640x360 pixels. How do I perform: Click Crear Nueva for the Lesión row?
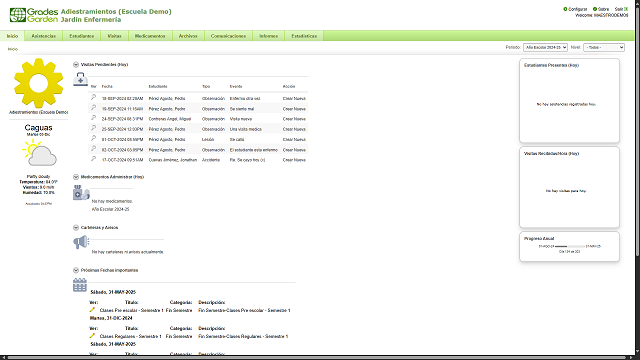pyautogui.click(x=294, y=140)
